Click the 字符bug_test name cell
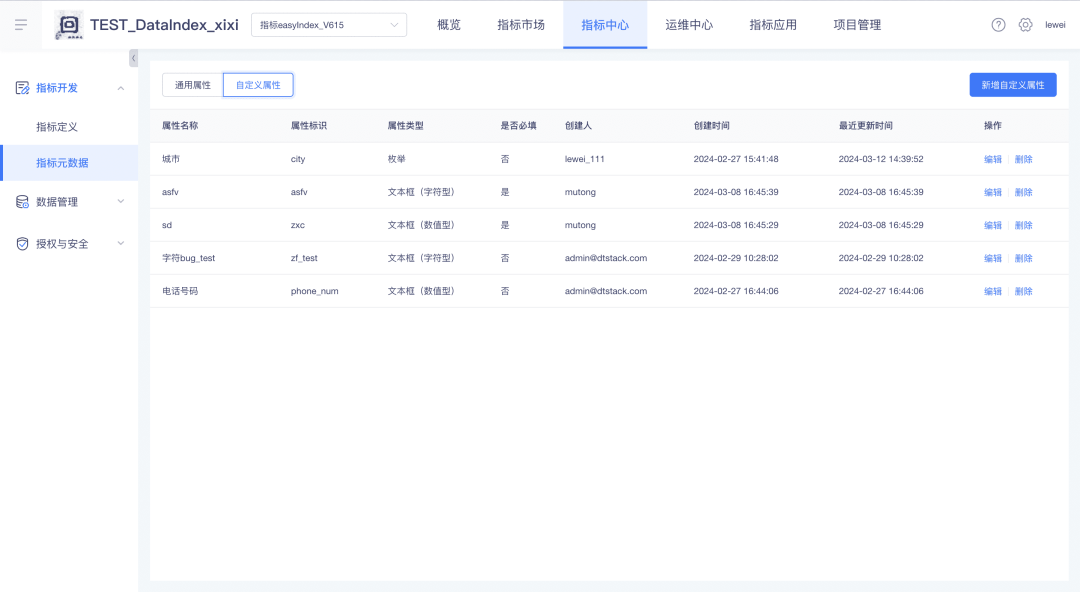 tap(188, 258)
